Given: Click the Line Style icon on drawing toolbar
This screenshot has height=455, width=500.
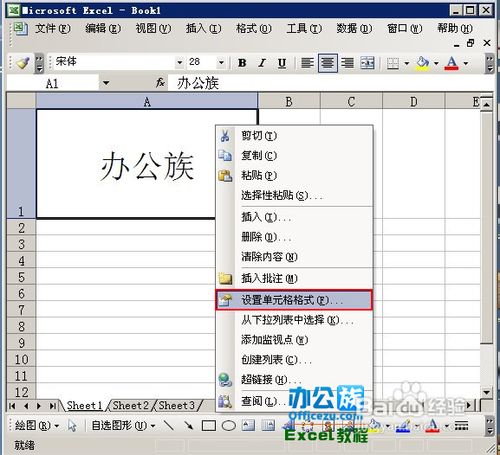Looking at the screenshot, I should click(462, 425).
